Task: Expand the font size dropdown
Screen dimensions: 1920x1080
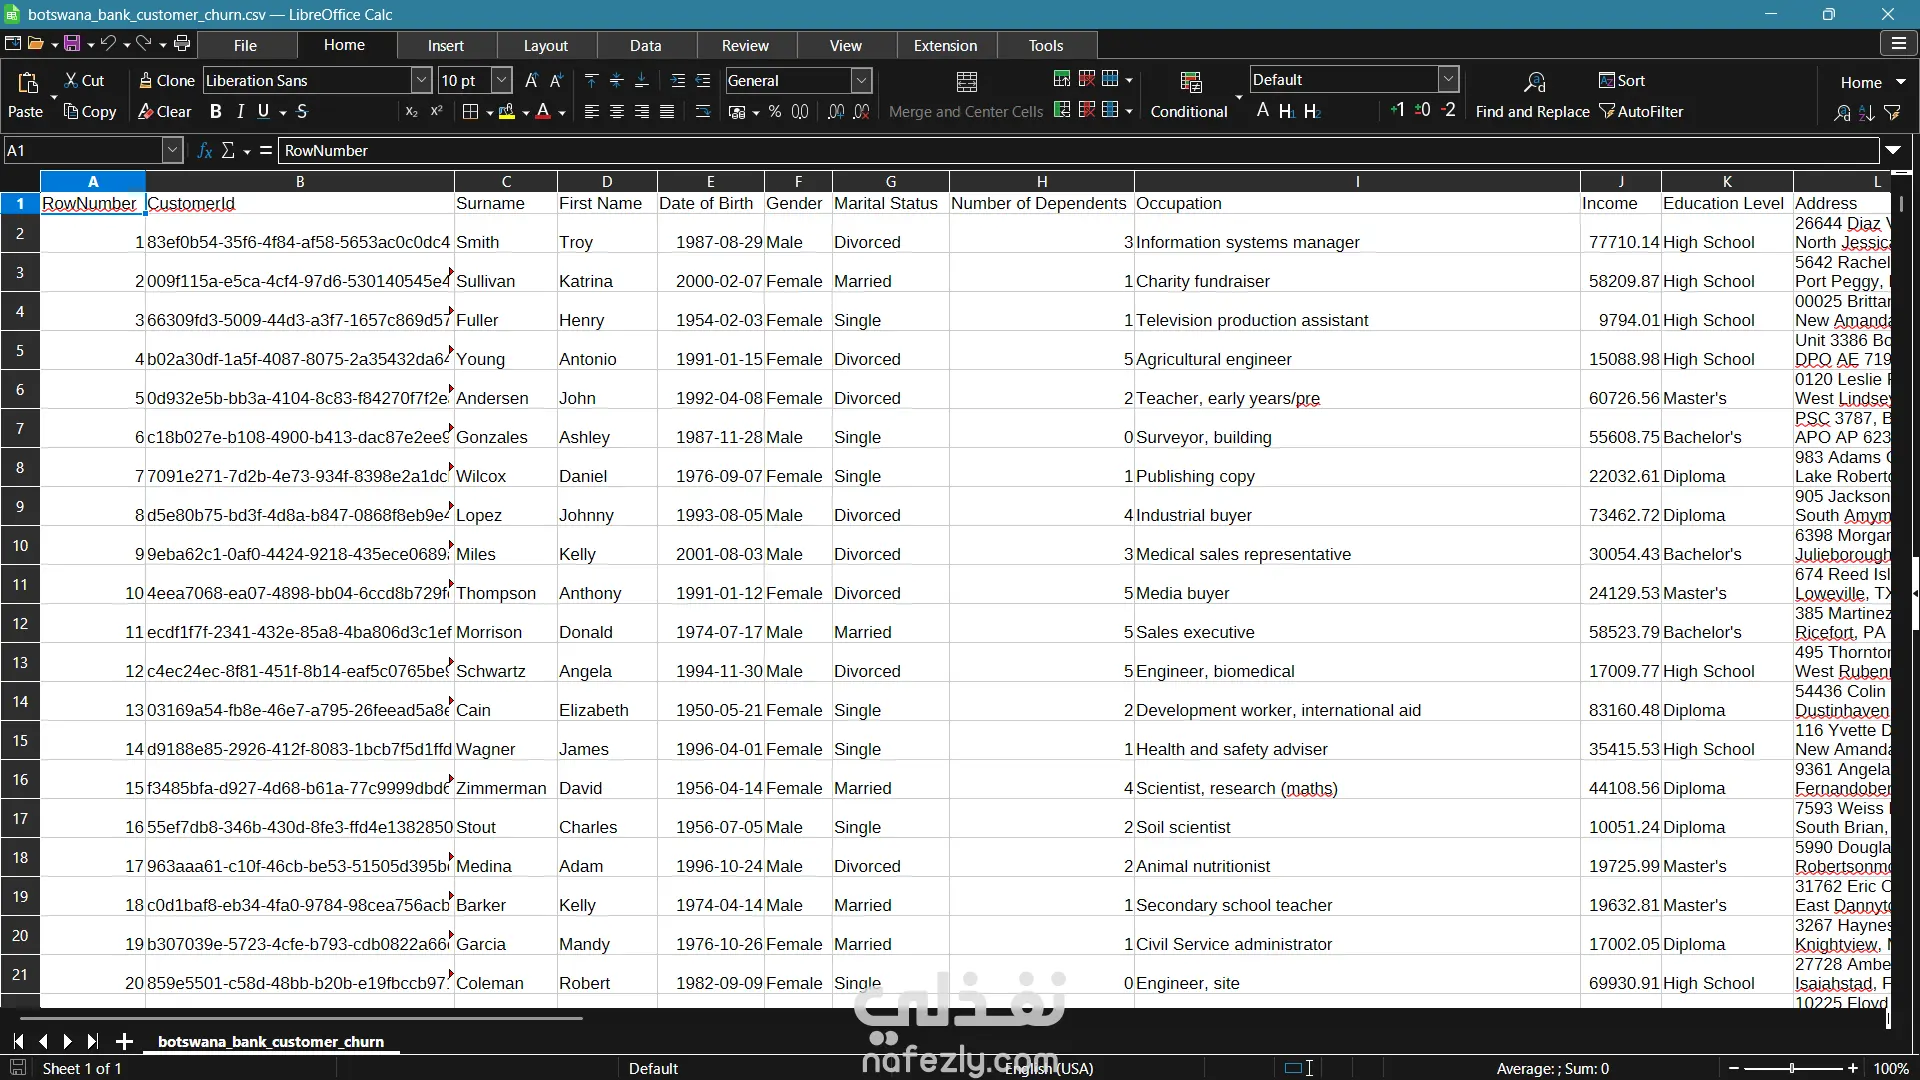Action: pyautogui.click(x=502, y=81)
